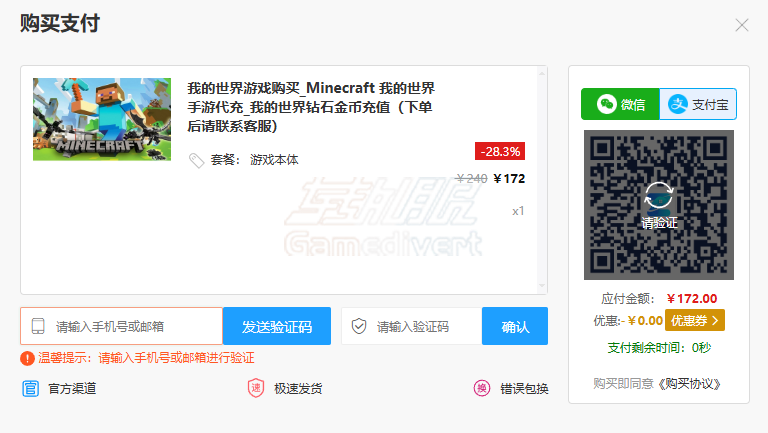Click the struck-through ¥240 original price
Viewport: 768px width, 433px height.
tap(471, 179)
